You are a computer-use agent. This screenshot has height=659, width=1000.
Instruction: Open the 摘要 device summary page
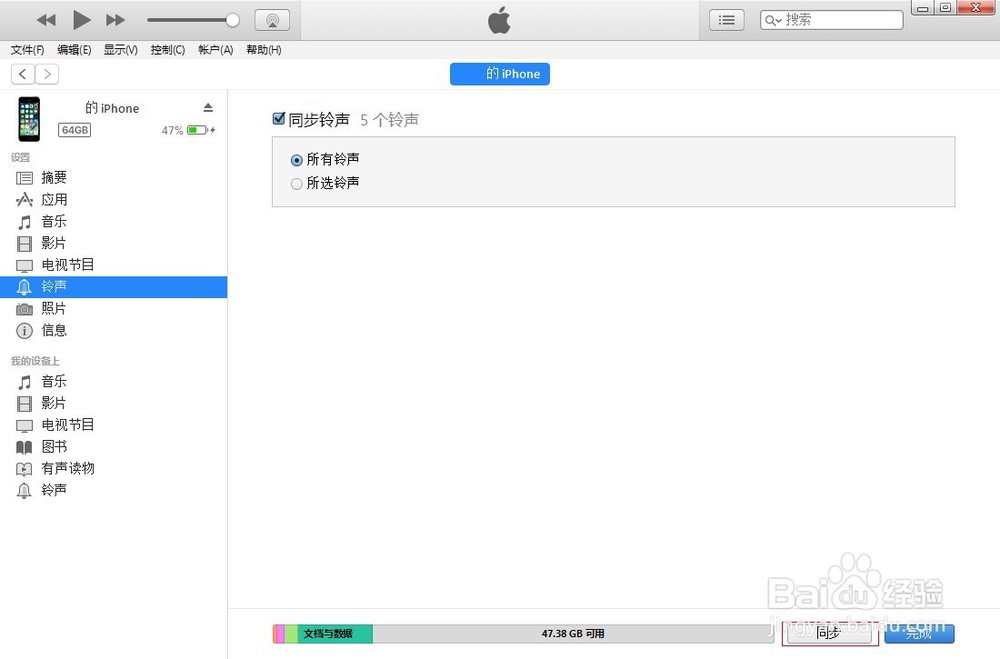point(54,177)
